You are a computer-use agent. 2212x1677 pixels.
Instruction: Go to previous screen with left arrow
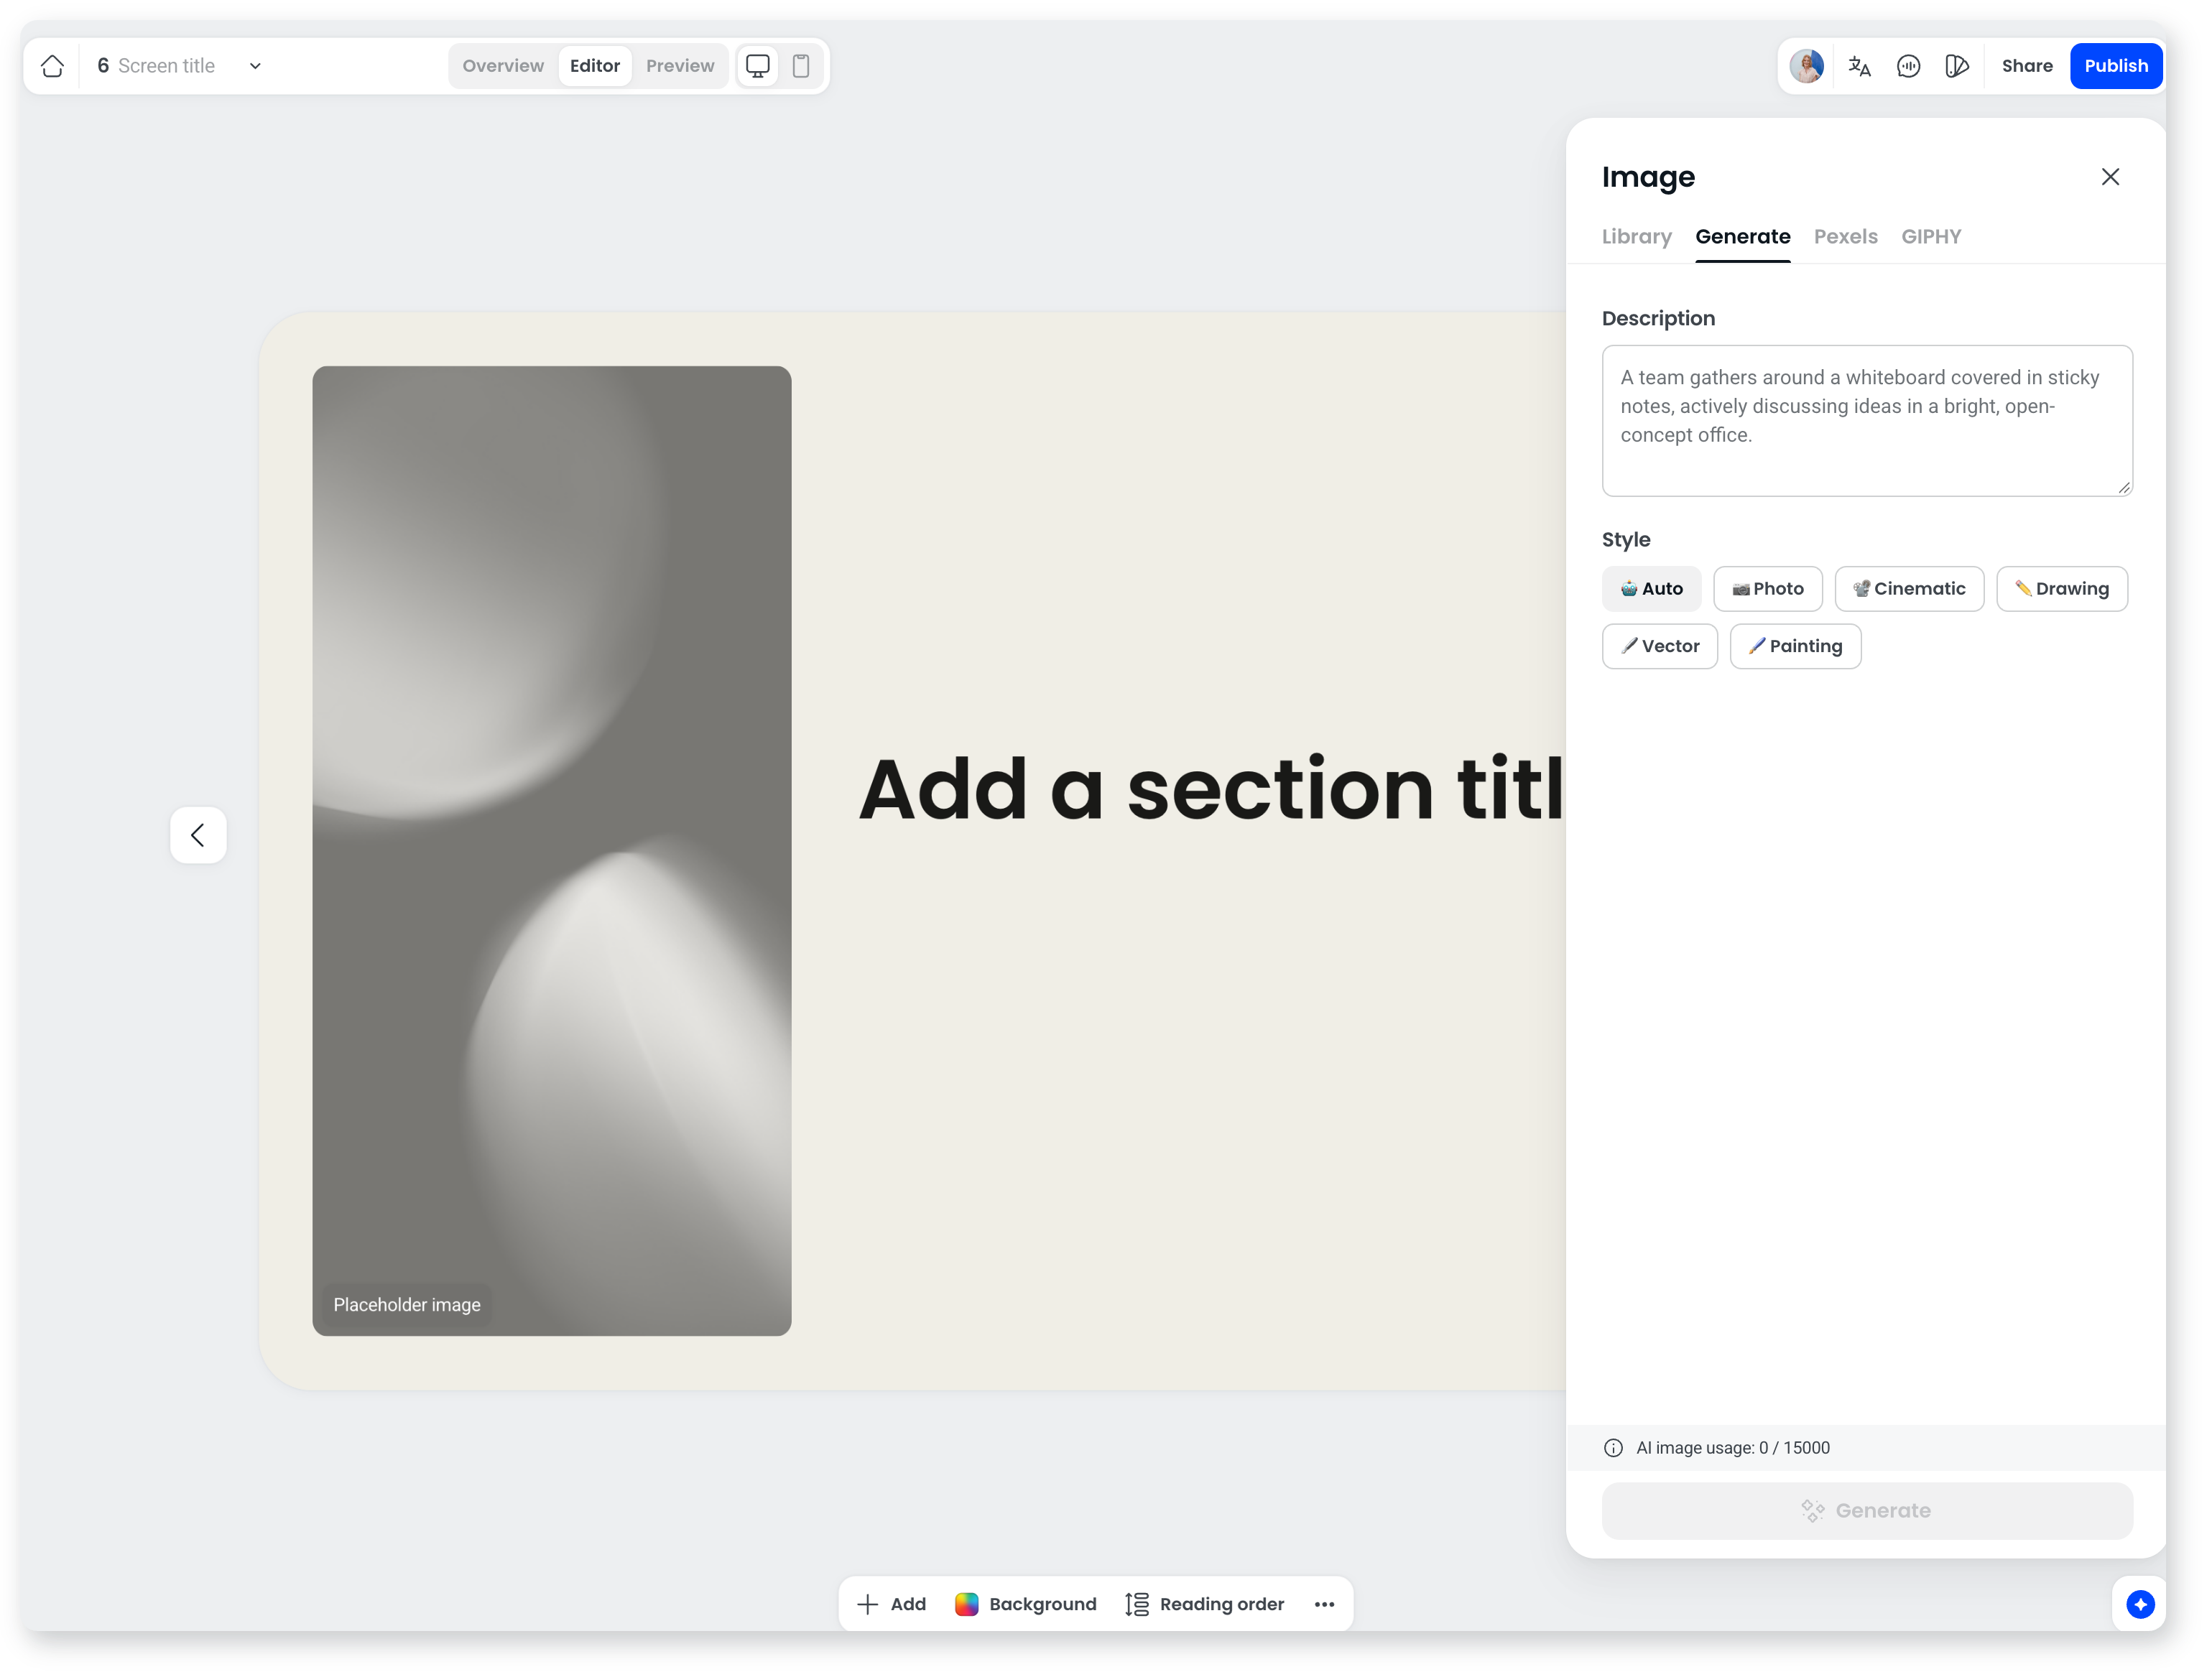coord(198,835)
